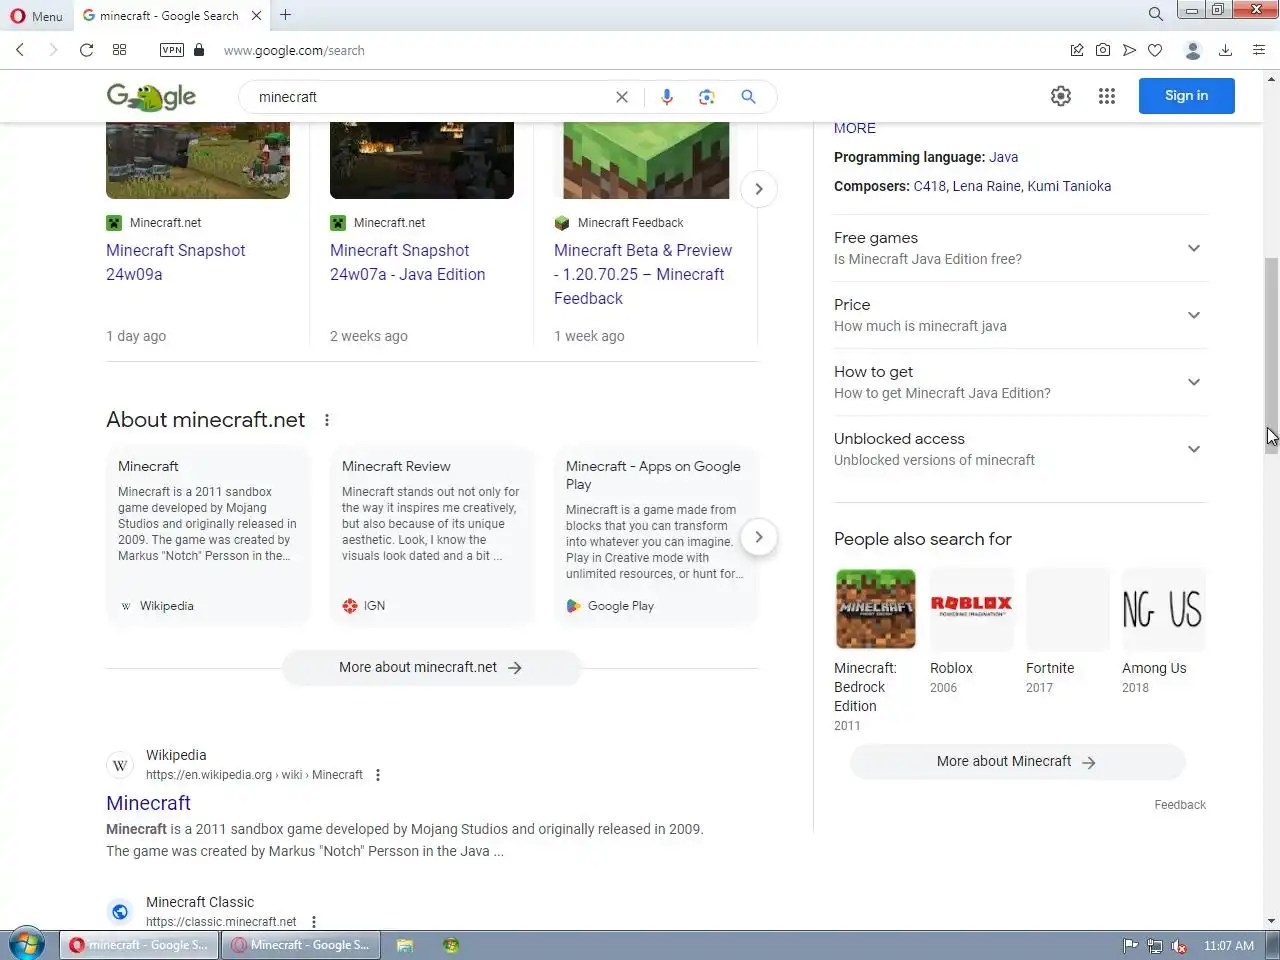The width and height of the screenshot is (1280, 960).
Task: Open Opera Easy Setup icon
Action: tap(1259, 50)
